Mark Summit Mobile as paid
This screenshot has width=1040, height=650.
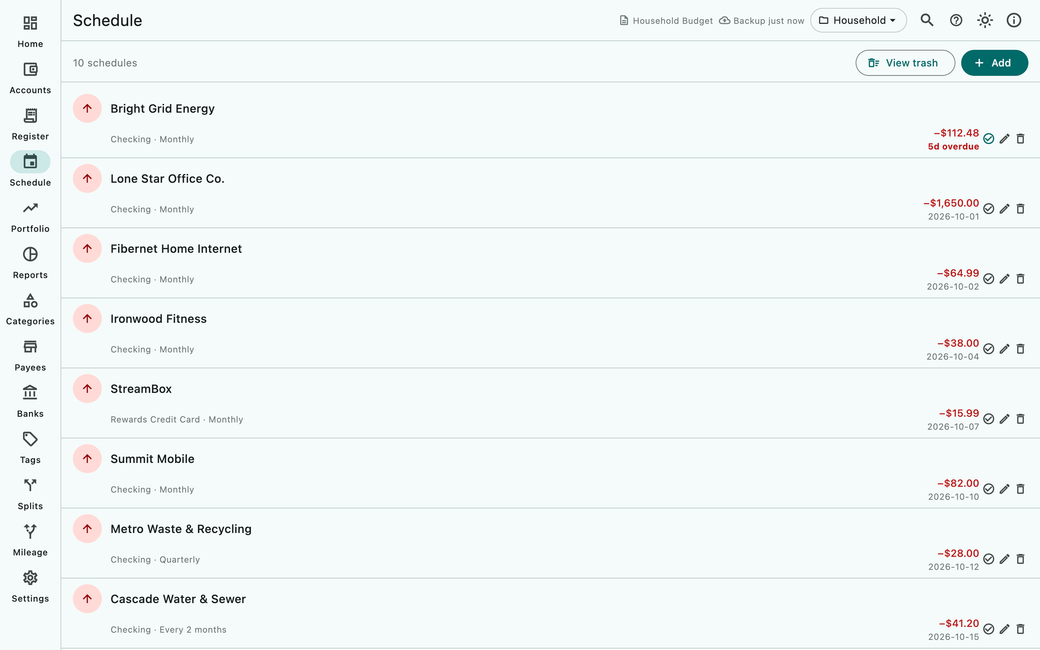pos(988,489)
